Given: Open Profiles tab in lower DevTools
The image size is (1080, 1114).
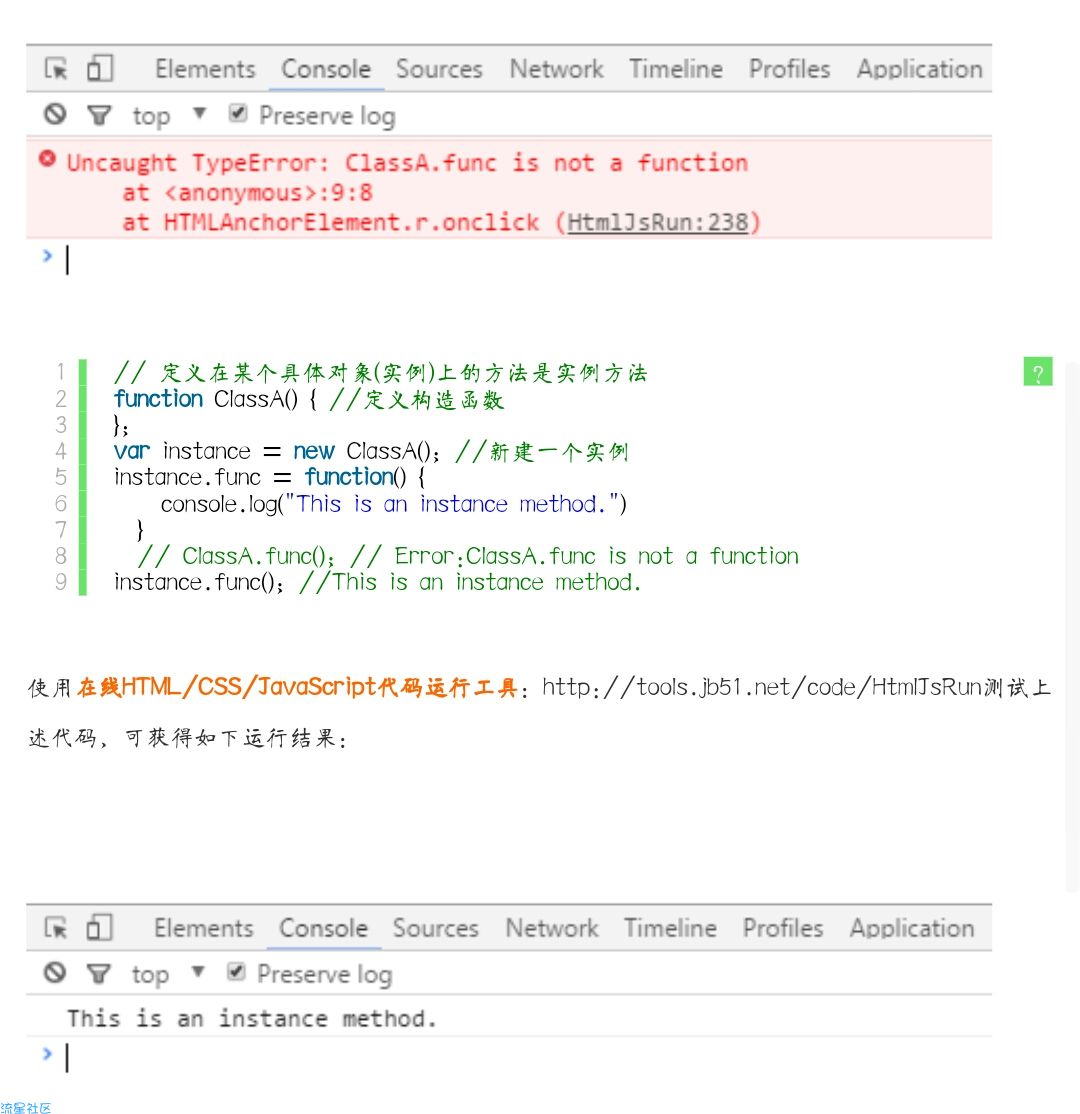Looking at the screenshot, I should click(x=783, y=928).
